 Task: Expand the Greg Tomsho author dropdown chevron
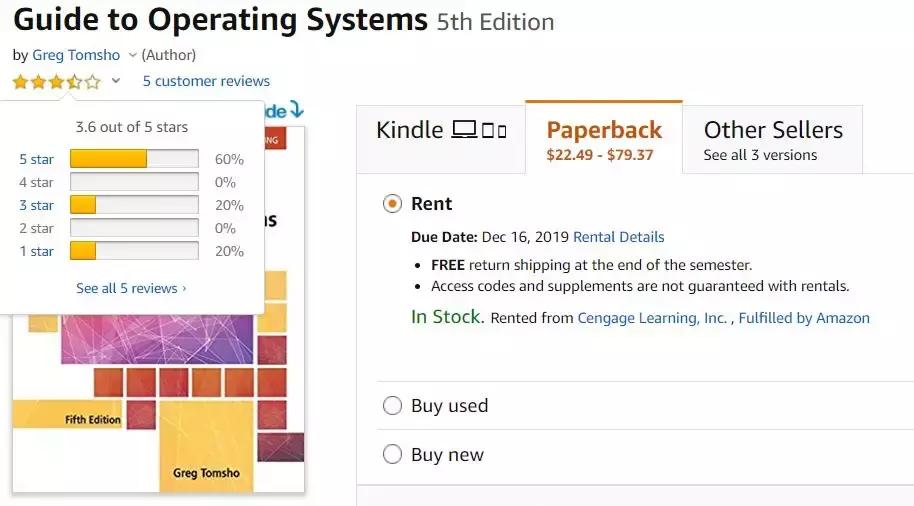pyautogui.click(x=132, y=55)
